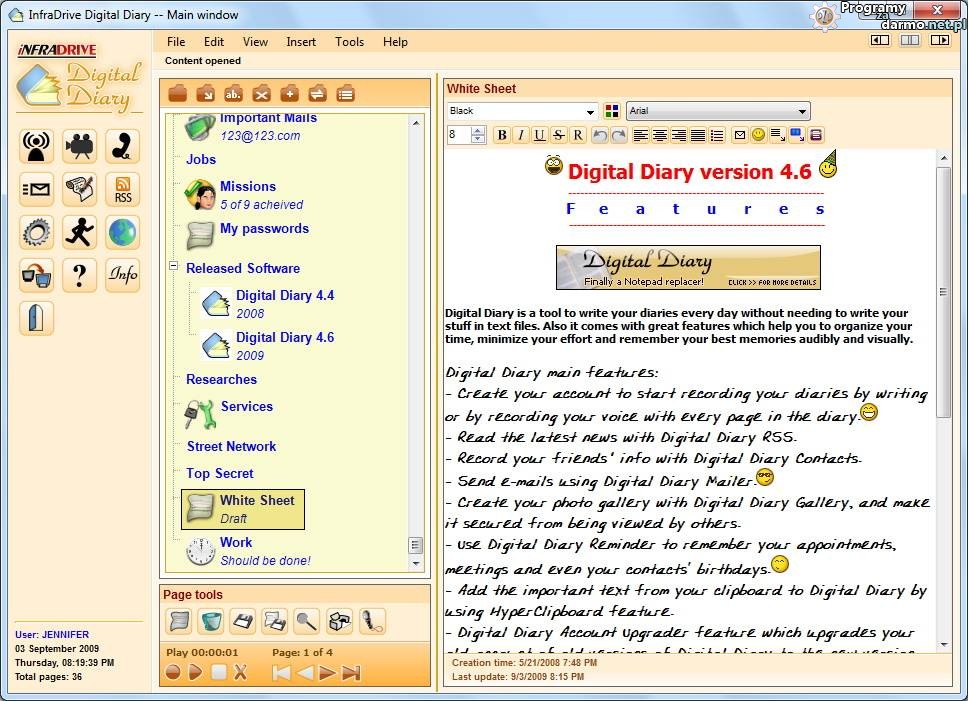Open the Black color name dropdown

522,111
